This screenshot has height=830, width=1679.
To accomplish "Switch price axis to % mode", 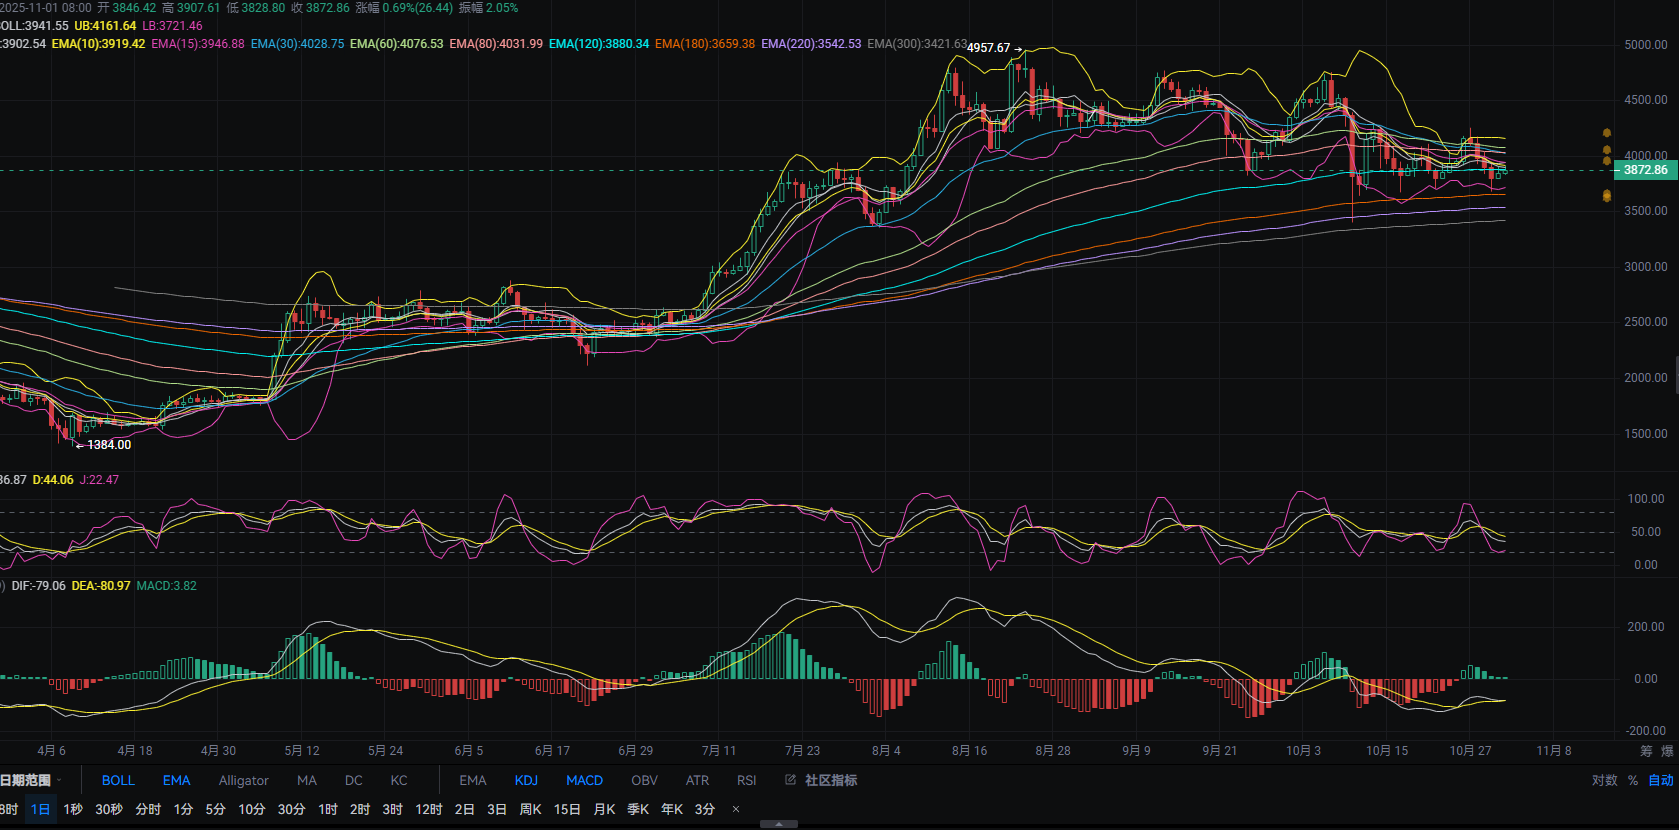I will pyautogui.click(x=1633, y=780).
